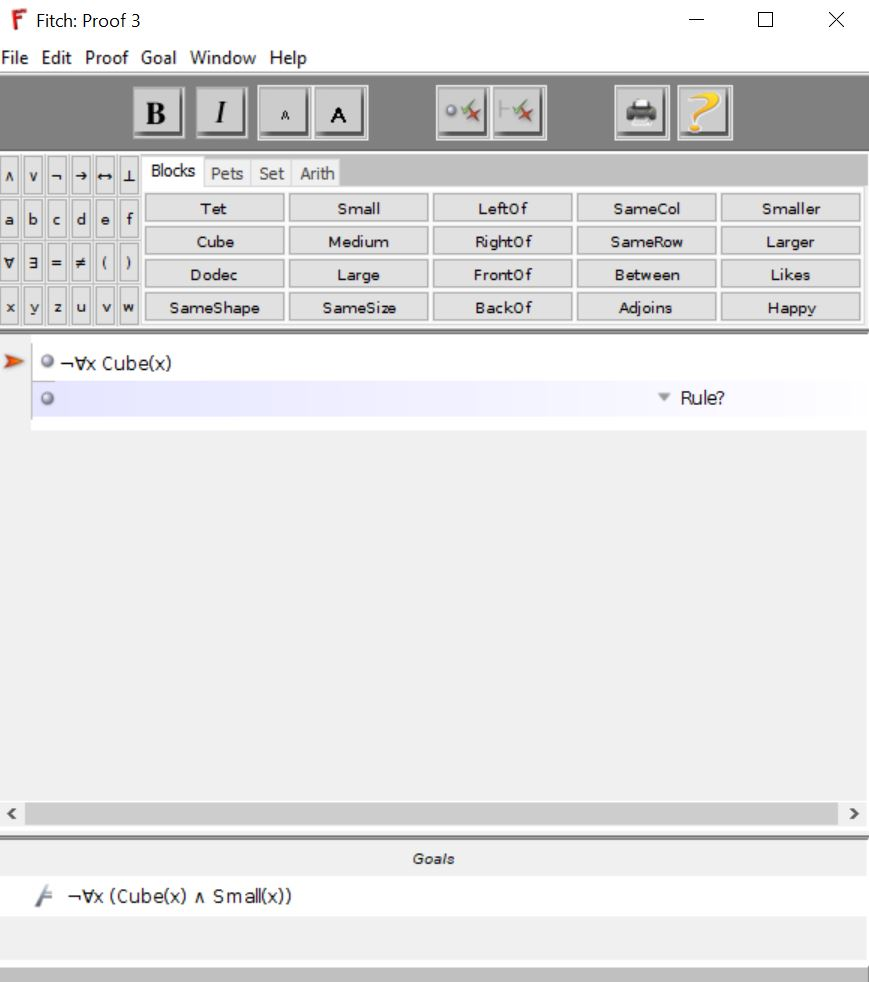Open help with the question mark icon

coord(704,113)
